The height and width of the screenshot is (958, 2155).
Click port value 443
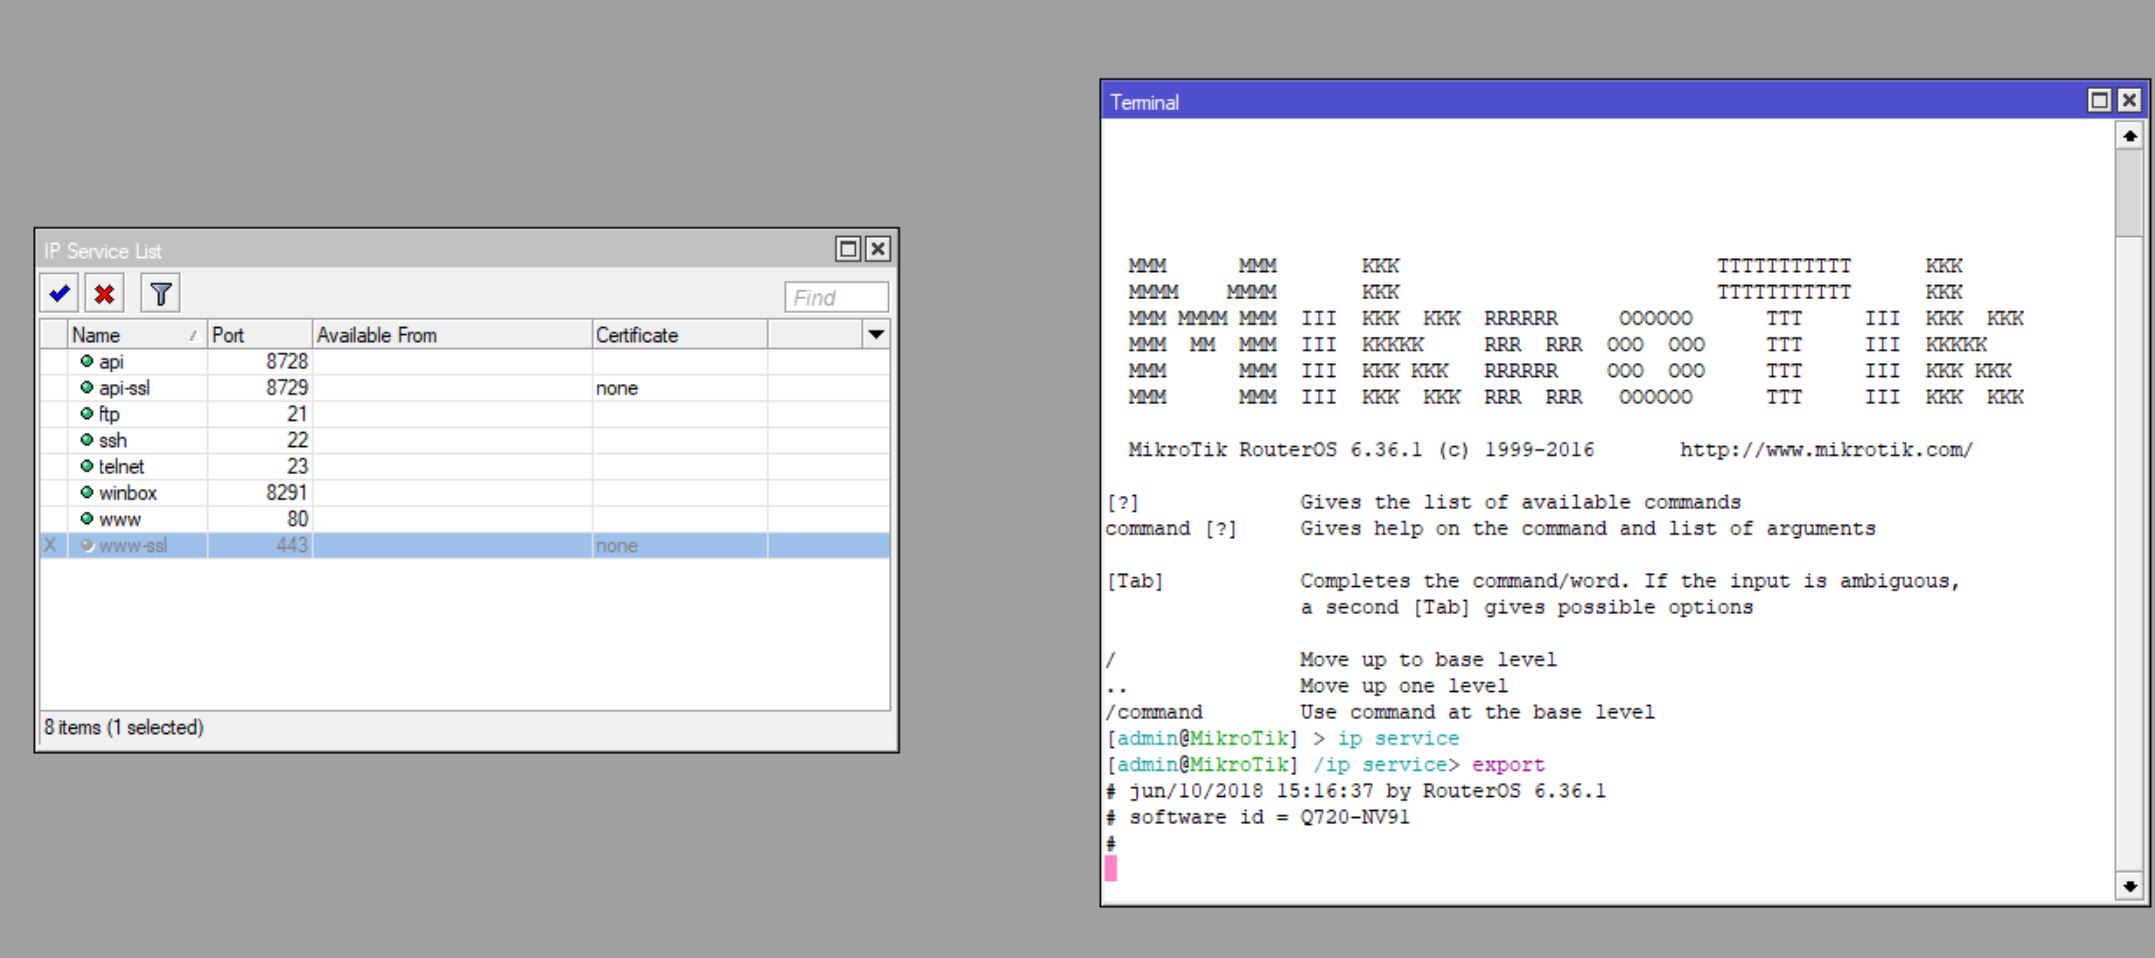292,545
